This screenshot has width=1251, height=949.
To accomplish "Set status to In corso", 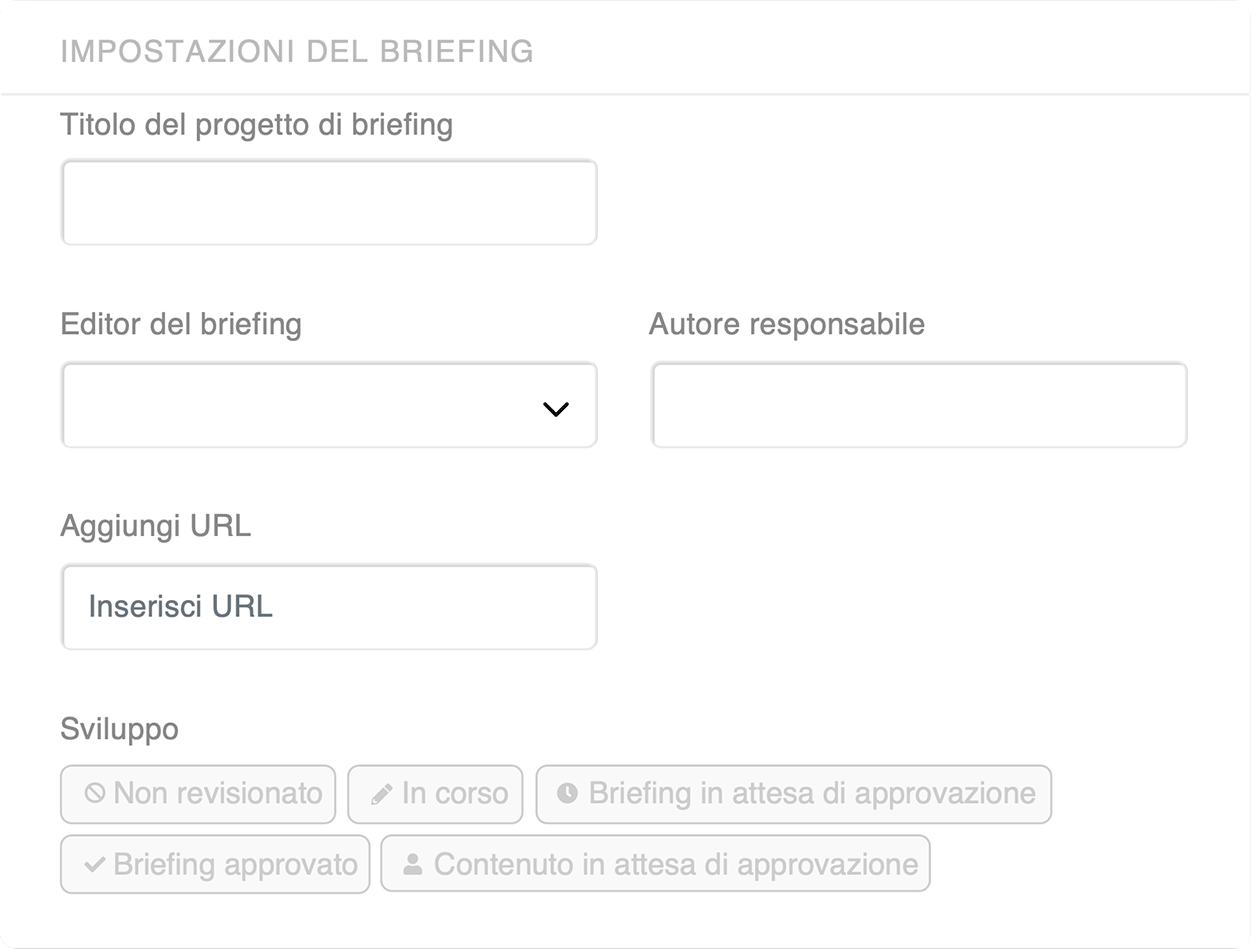I will 435,794.
